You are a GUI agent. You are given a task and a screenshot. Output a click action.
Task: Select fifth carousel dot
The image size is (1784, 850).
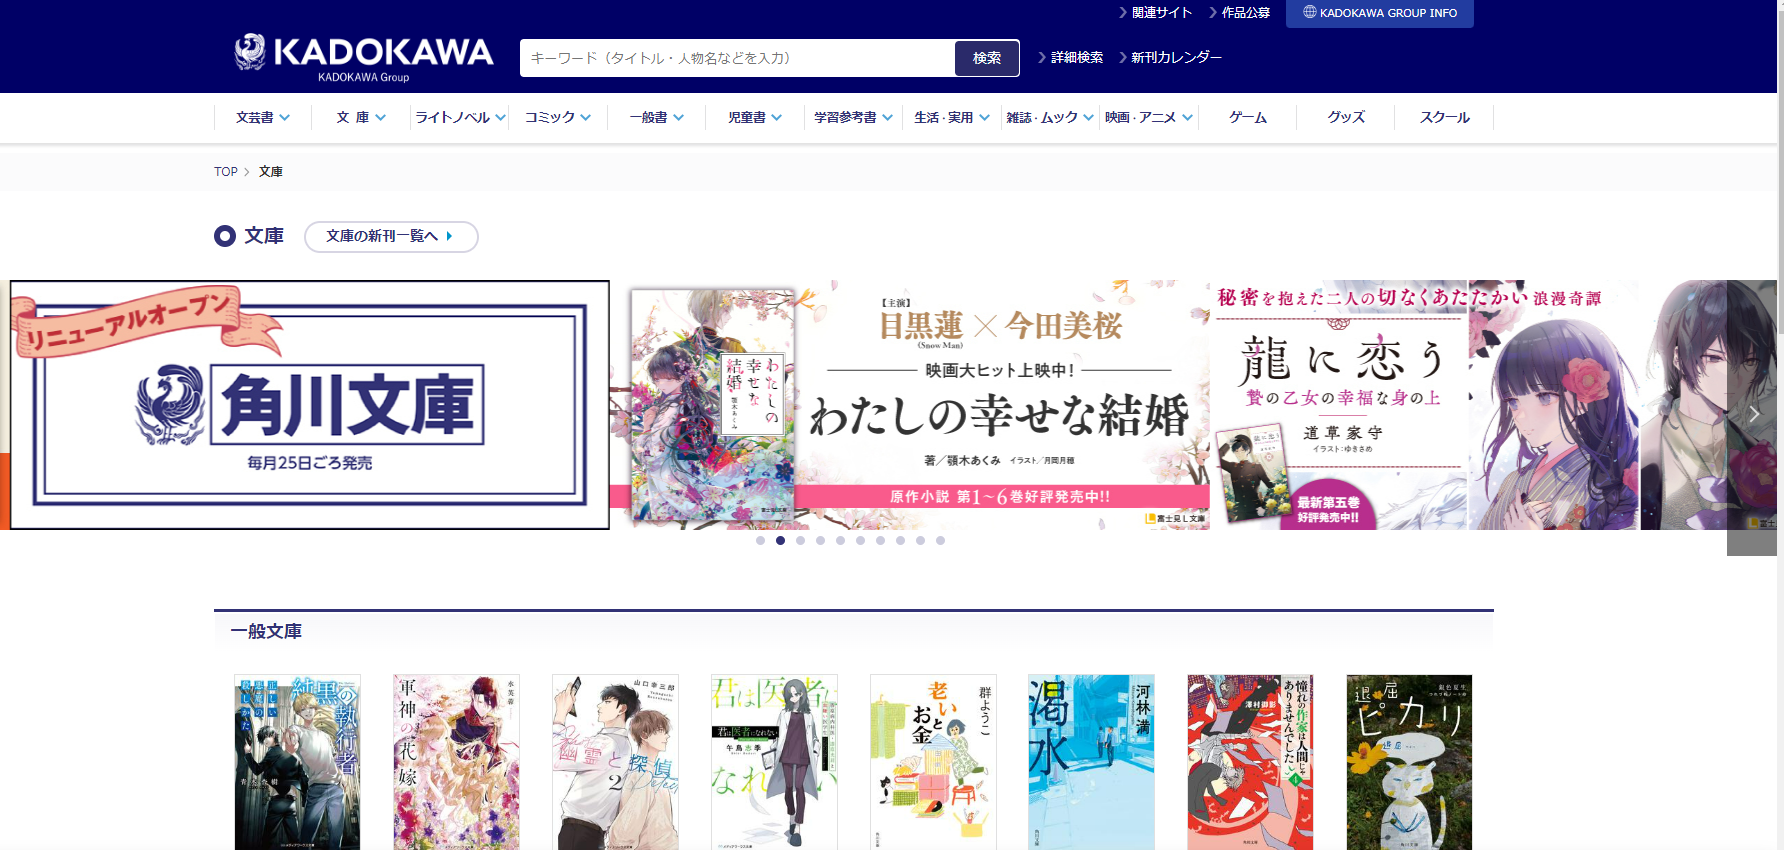[841, 541]
